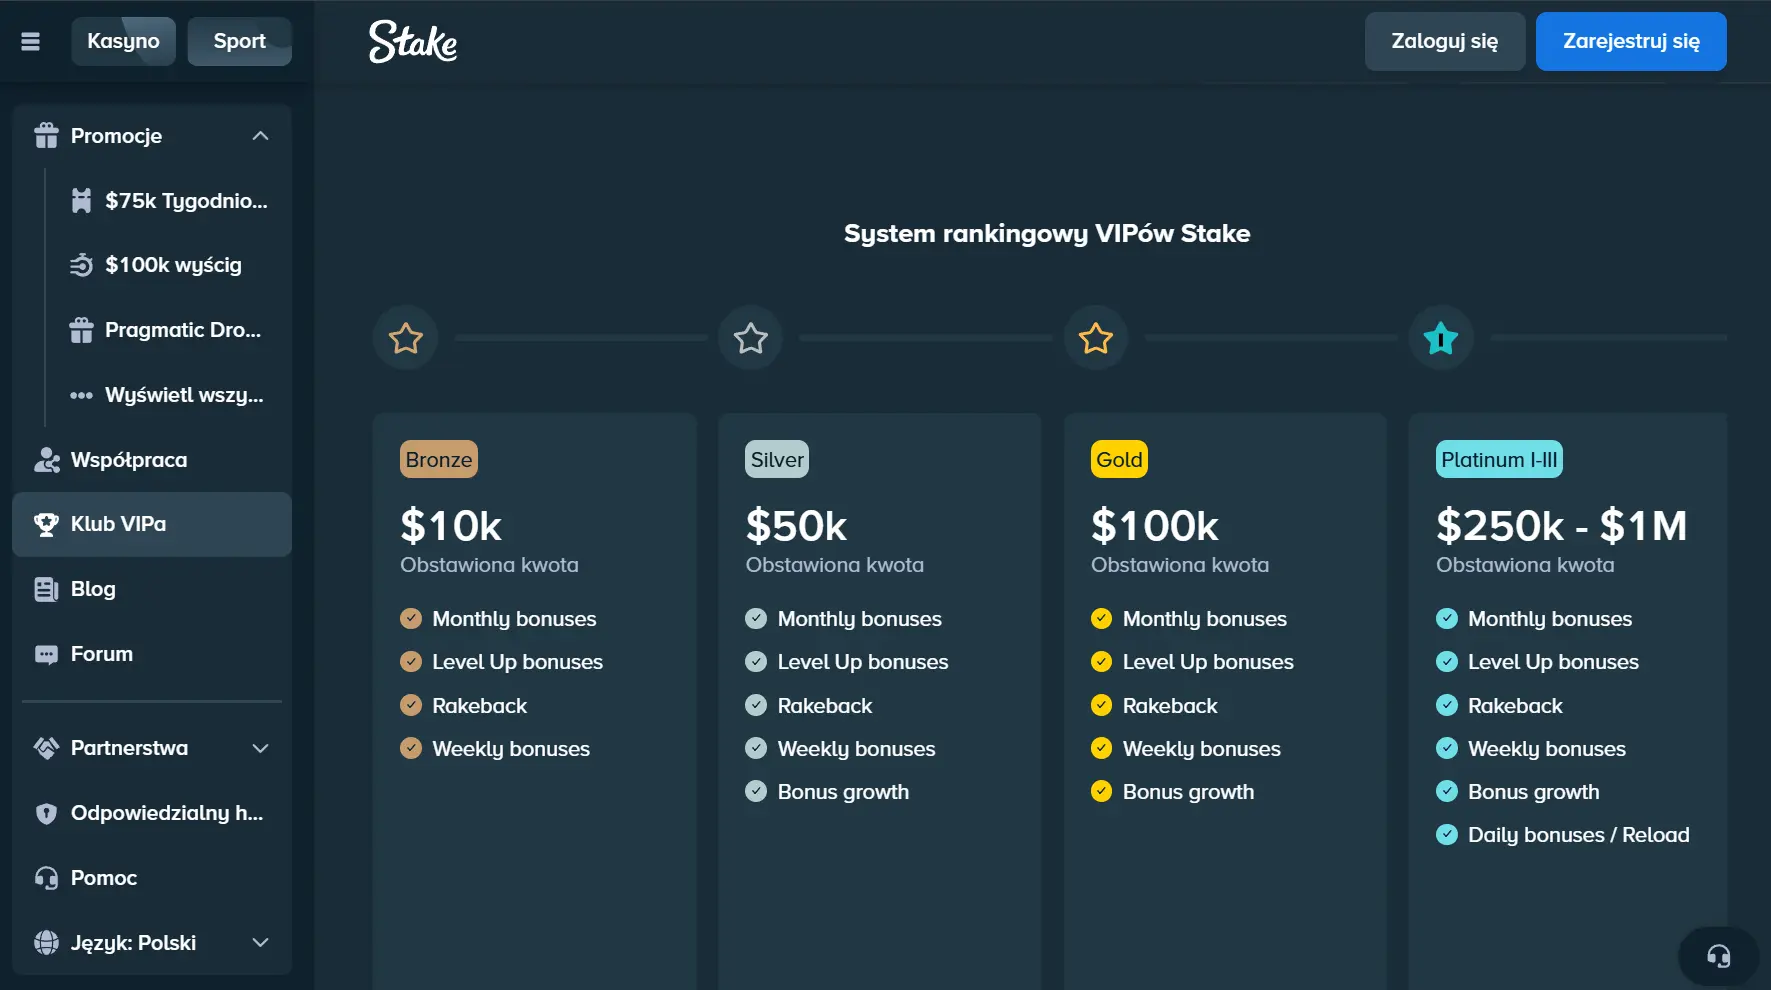Click Level Up bonuses in Gold card
Screen dimensions: 1771x990
pos(1208,662)
